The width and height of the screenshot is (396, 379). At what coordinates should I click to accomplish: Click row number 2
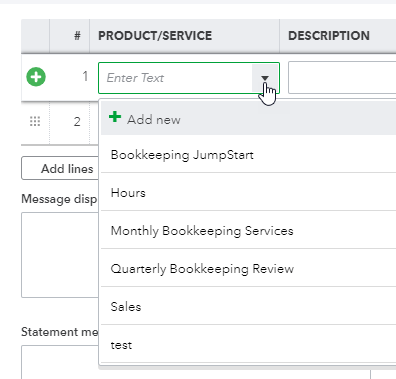pos(77,121)
